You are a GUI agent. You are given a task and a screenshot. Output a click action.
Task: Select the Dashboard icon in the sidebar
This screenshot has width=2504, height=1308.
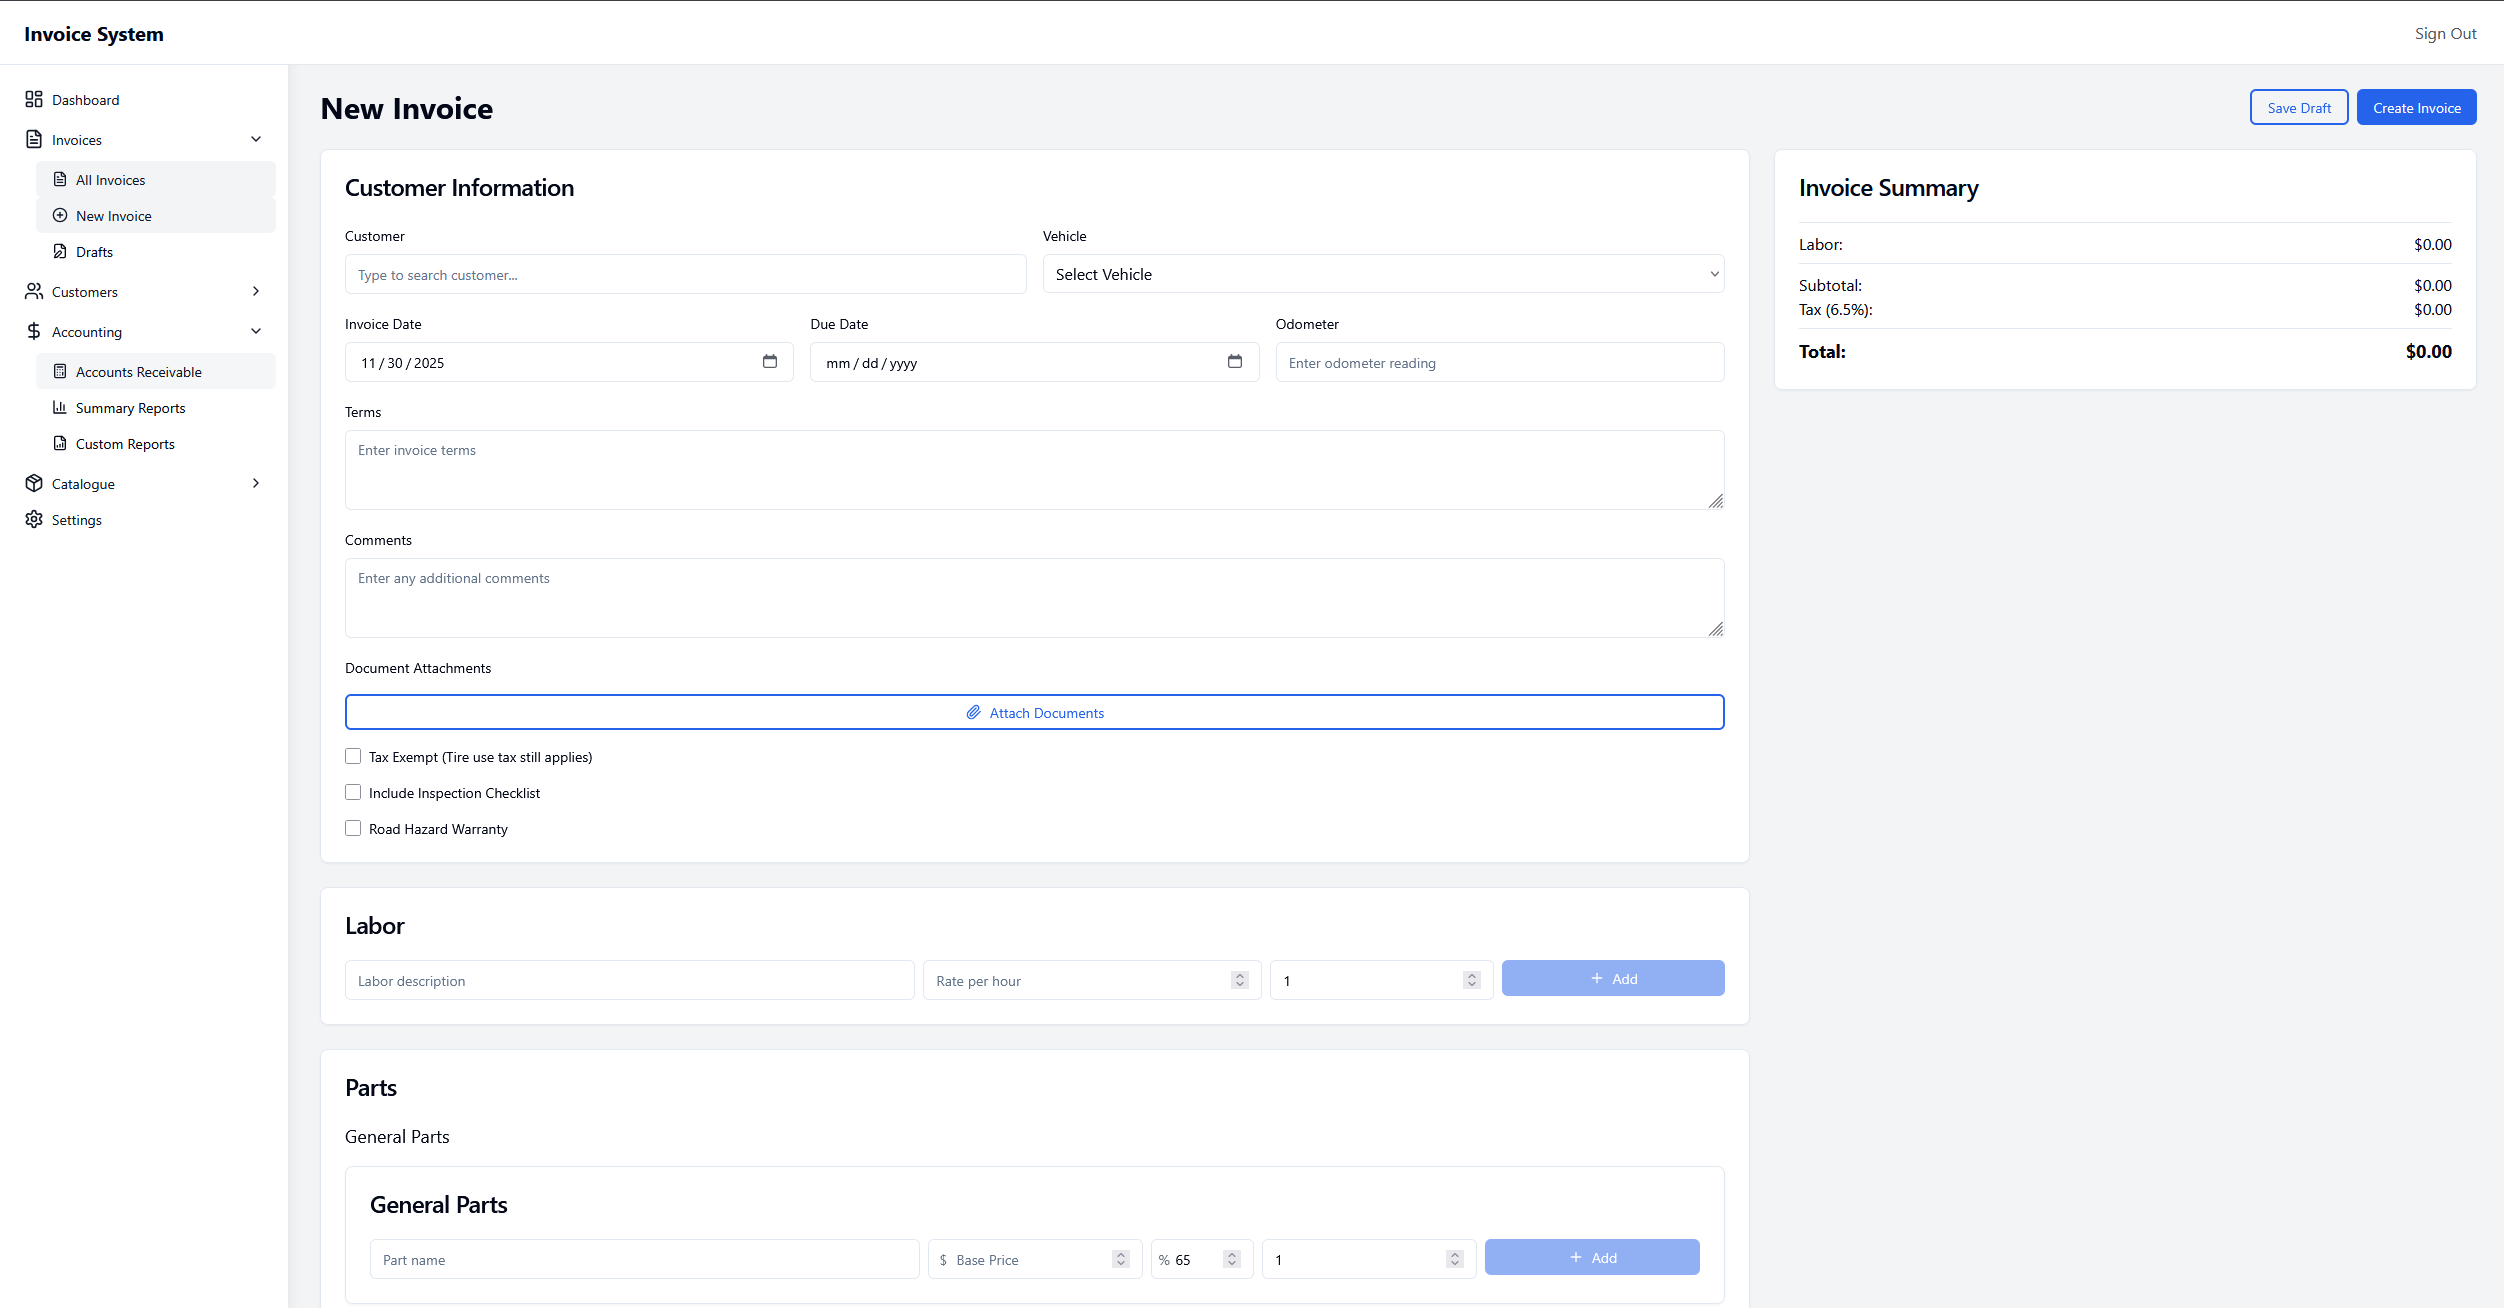coord(33,99)
